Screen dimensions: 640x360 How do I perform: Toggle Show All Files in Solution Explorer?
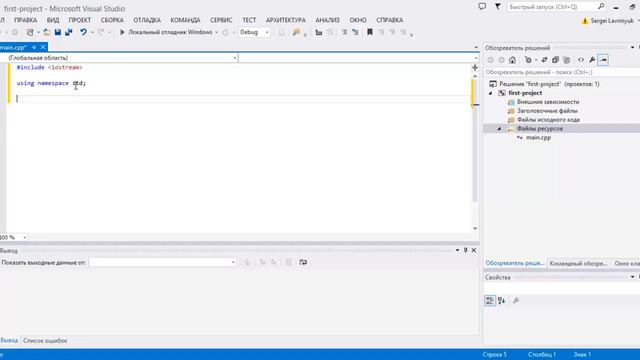(567, 60)
